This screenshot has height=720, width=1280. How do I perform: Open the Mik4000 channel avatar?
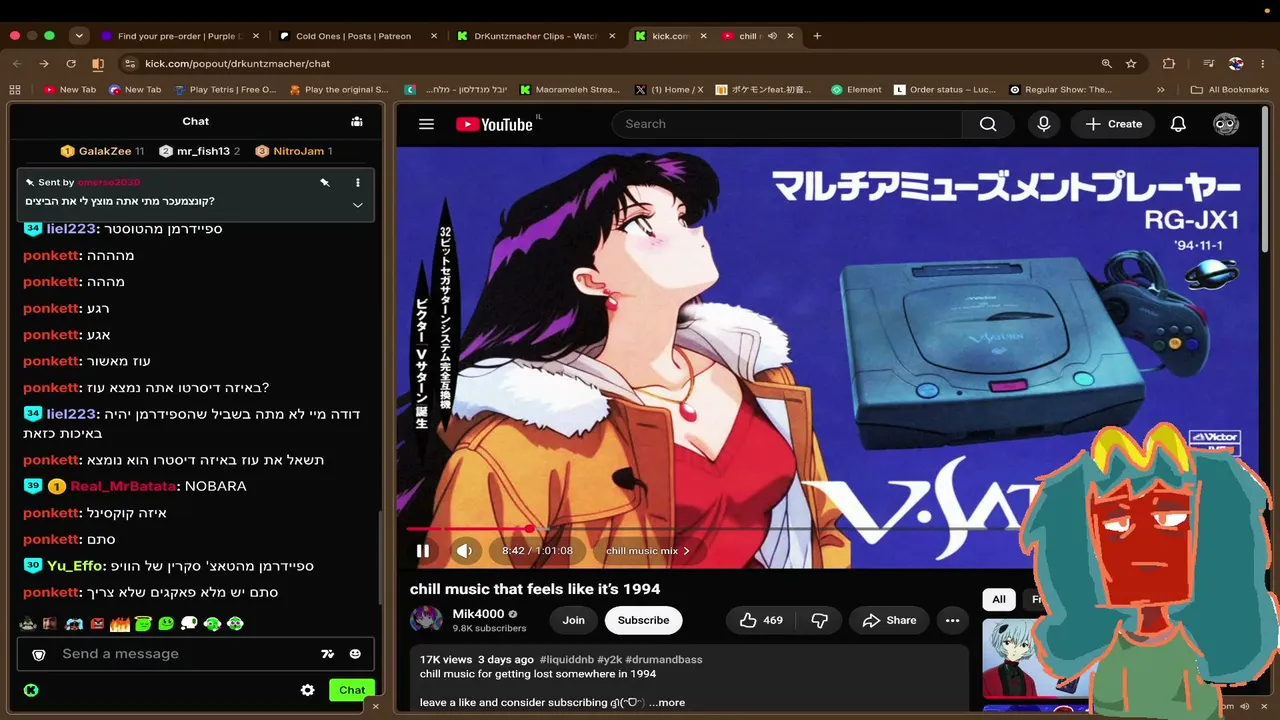[x=426, y=620]
